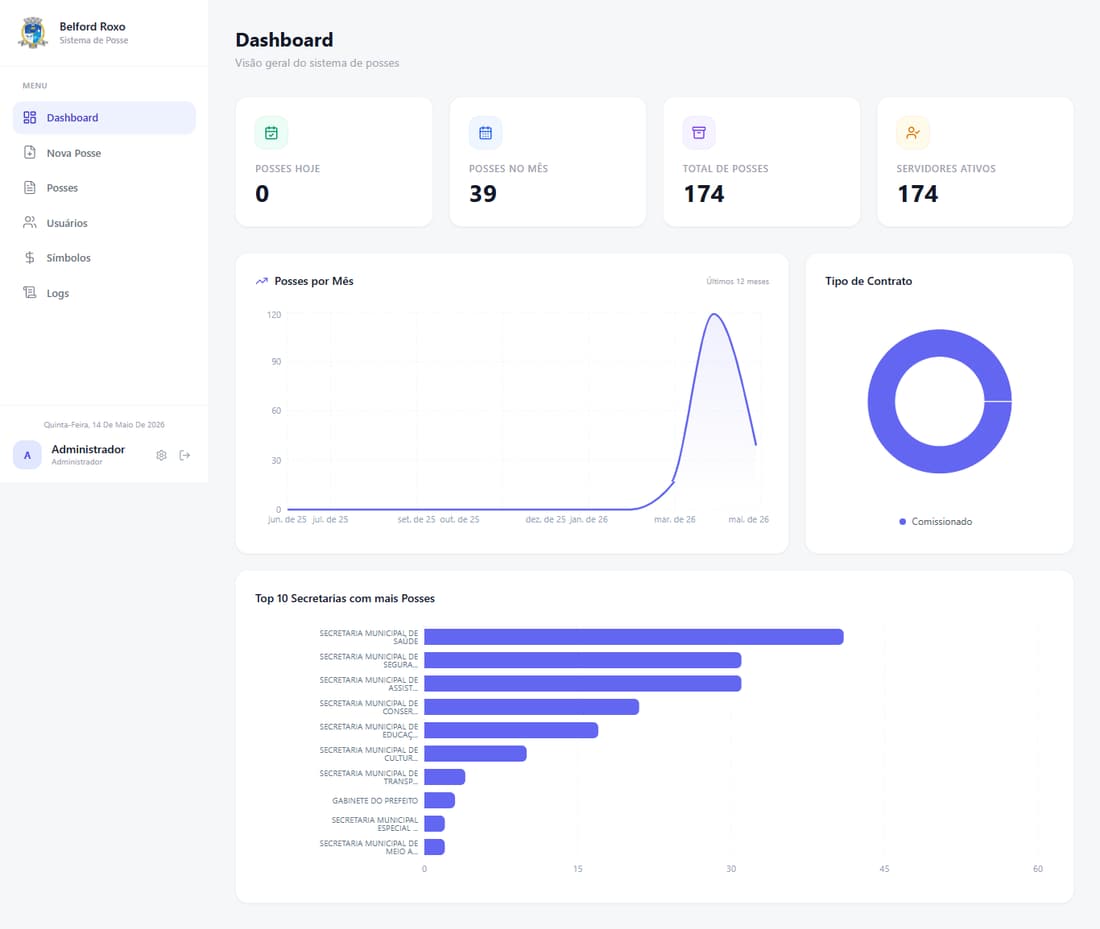
Task: Click the Posses Hoje value 0
Action: 262,194
